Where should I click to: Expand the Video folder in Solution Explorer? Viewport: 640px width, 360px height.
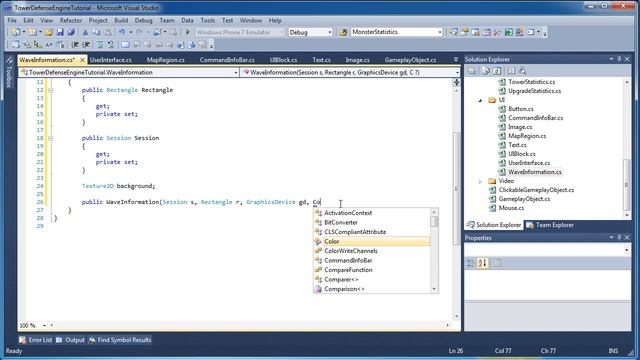coord(480,181)
